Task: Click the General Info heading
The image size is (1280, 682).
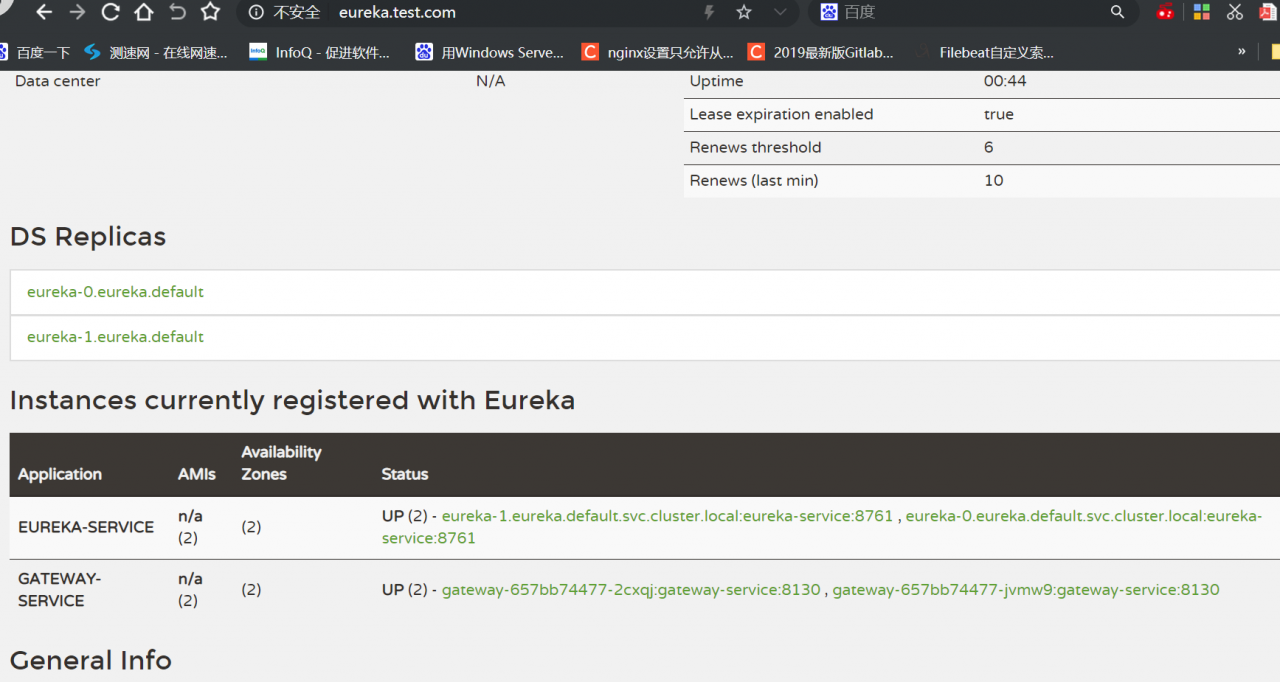Action: (91, 660)
